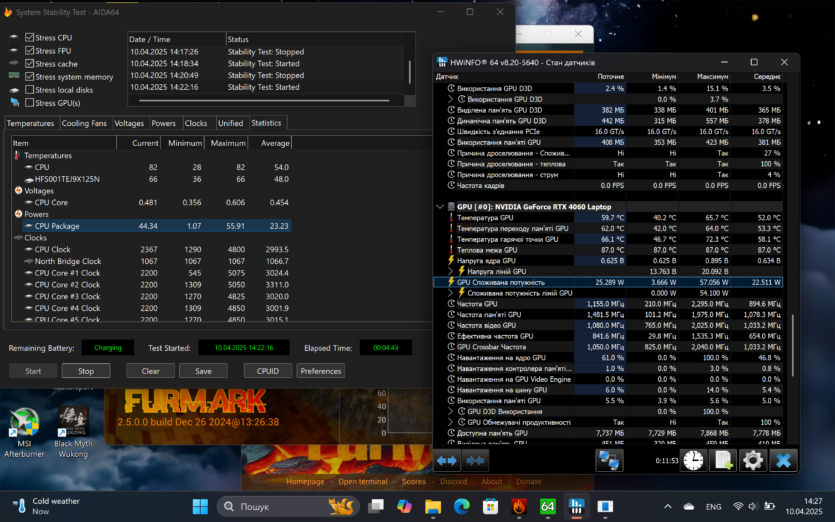Open volume speaker tray icon
This screenshot has height=522, width=835.
click(753, 507)
